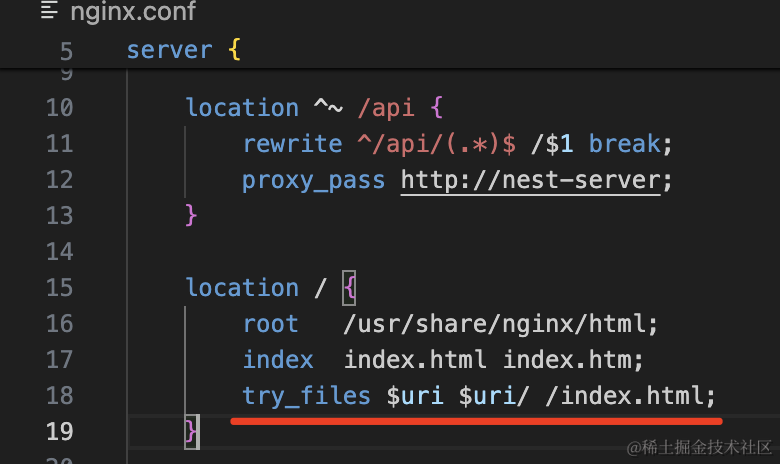Select line number 15 in the gutter

coord(59,288)
